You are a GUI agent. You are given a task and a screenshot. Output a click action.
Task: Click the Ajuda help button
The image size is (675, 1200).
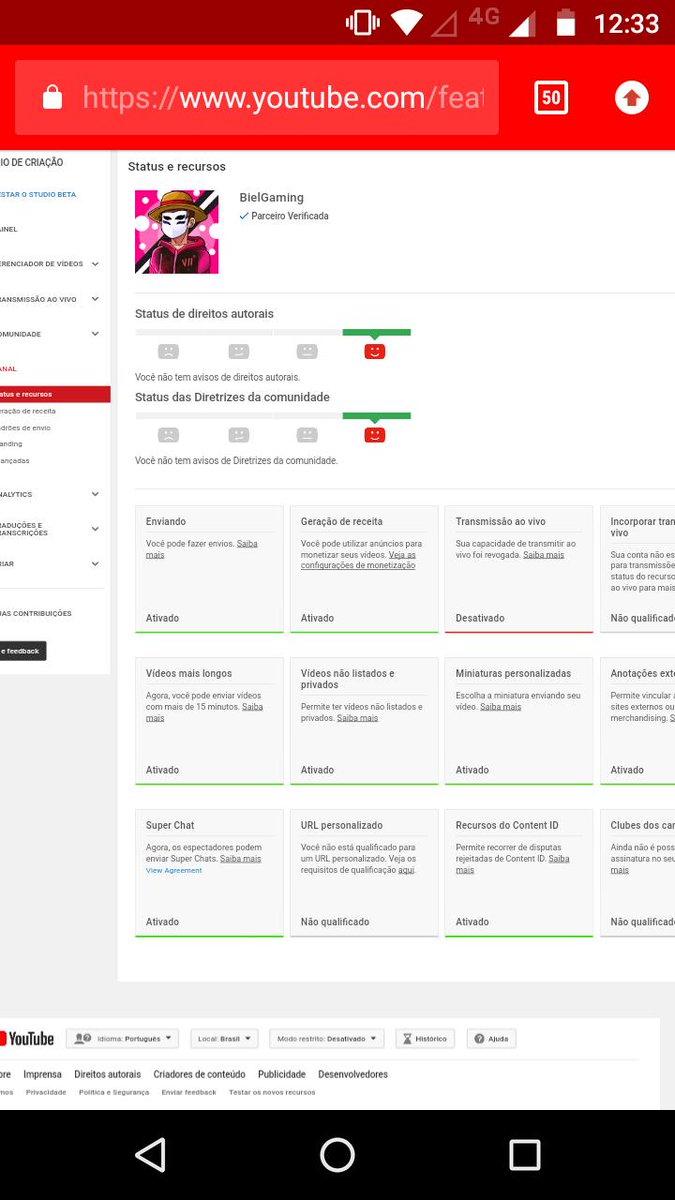click(491, 1039)
